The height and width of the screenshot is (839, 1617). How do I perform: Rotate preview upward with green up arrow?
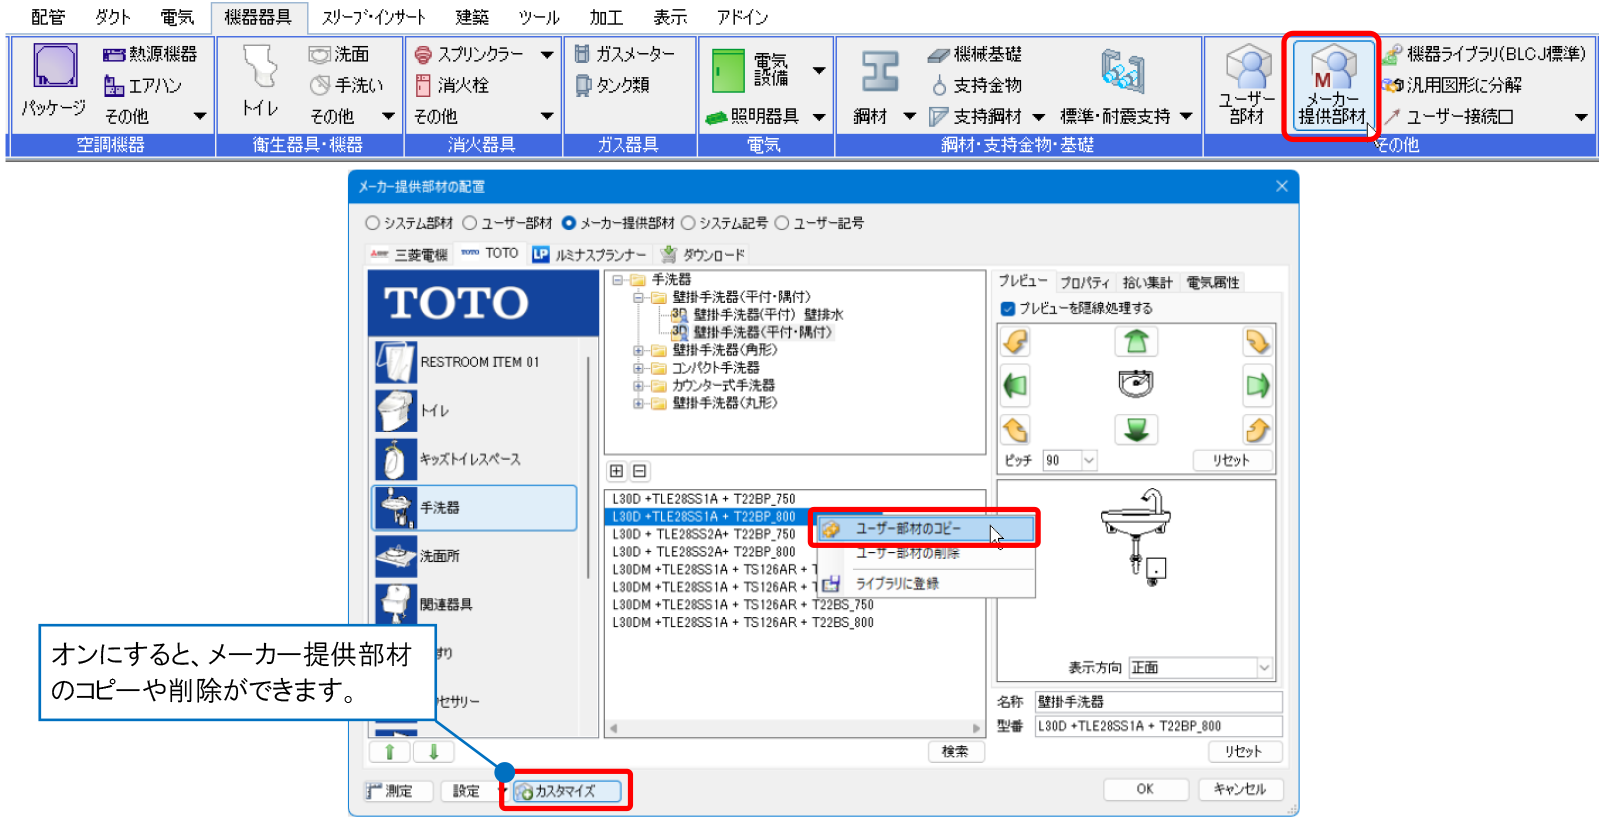coord(1136,342)
